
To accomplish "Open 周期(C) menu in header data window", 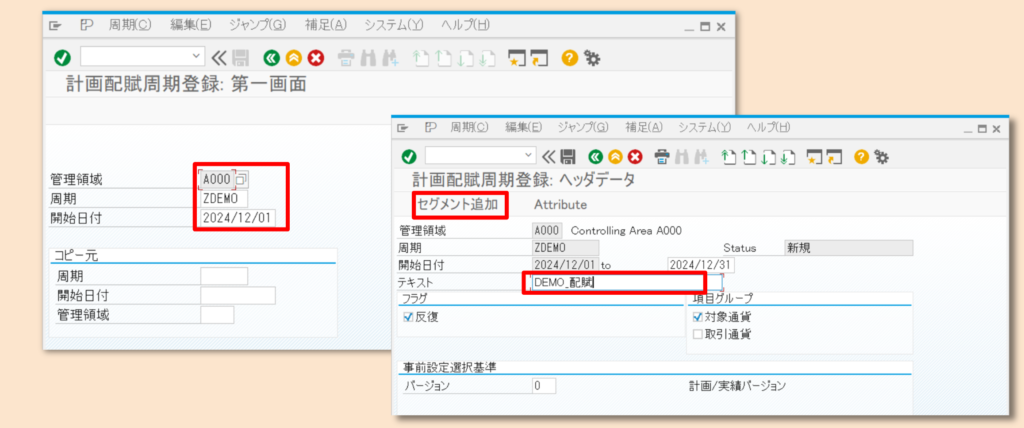I will tap(469, 127).
